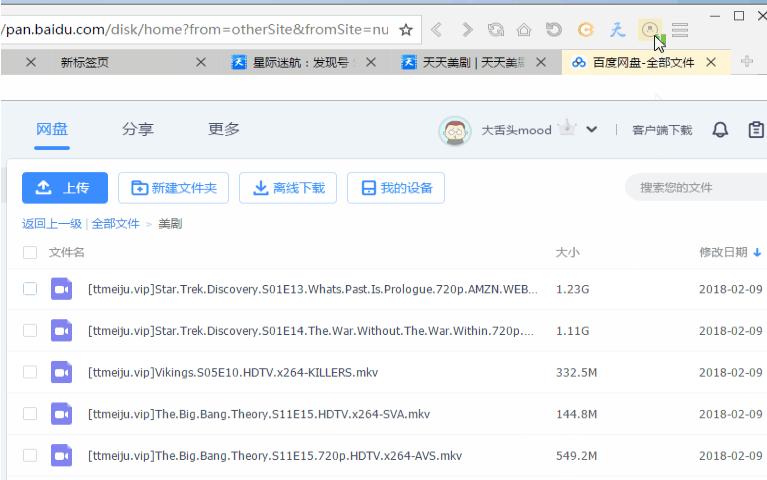Image resolution: width=767 pixels, height=480 pixels.
Task: Close the 百度网盘 tab
Action: 711,62
